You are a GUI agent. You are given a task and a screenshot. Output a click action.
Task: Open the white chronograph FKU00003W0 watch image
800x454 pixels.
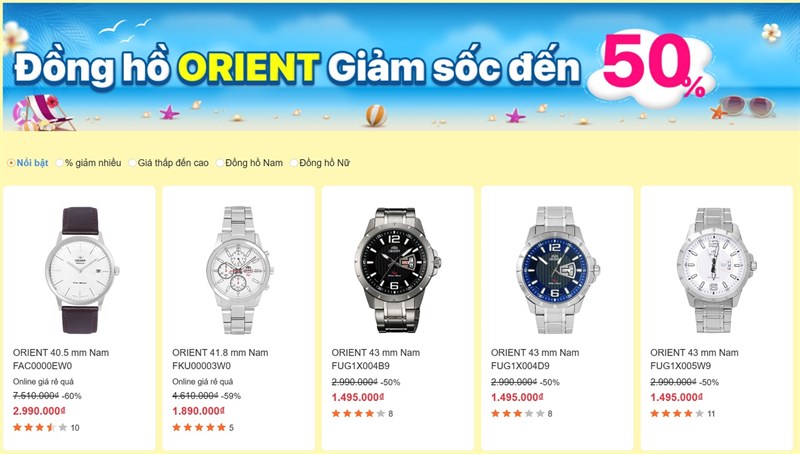pos(238,270)
